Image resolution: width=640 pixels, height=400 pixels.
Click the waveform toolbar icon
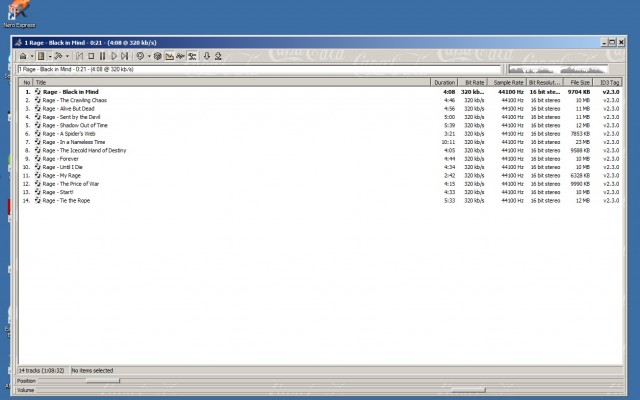180,56
